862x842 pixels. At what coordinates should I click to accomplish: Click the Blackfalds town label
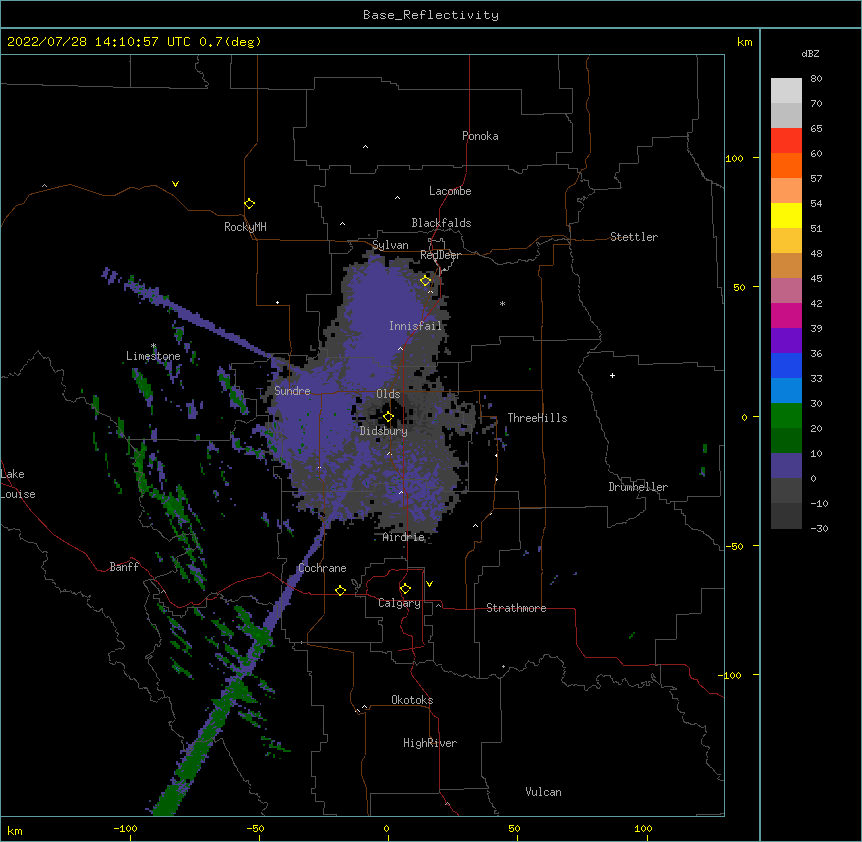pyautogui.click(x=441, y=223)
